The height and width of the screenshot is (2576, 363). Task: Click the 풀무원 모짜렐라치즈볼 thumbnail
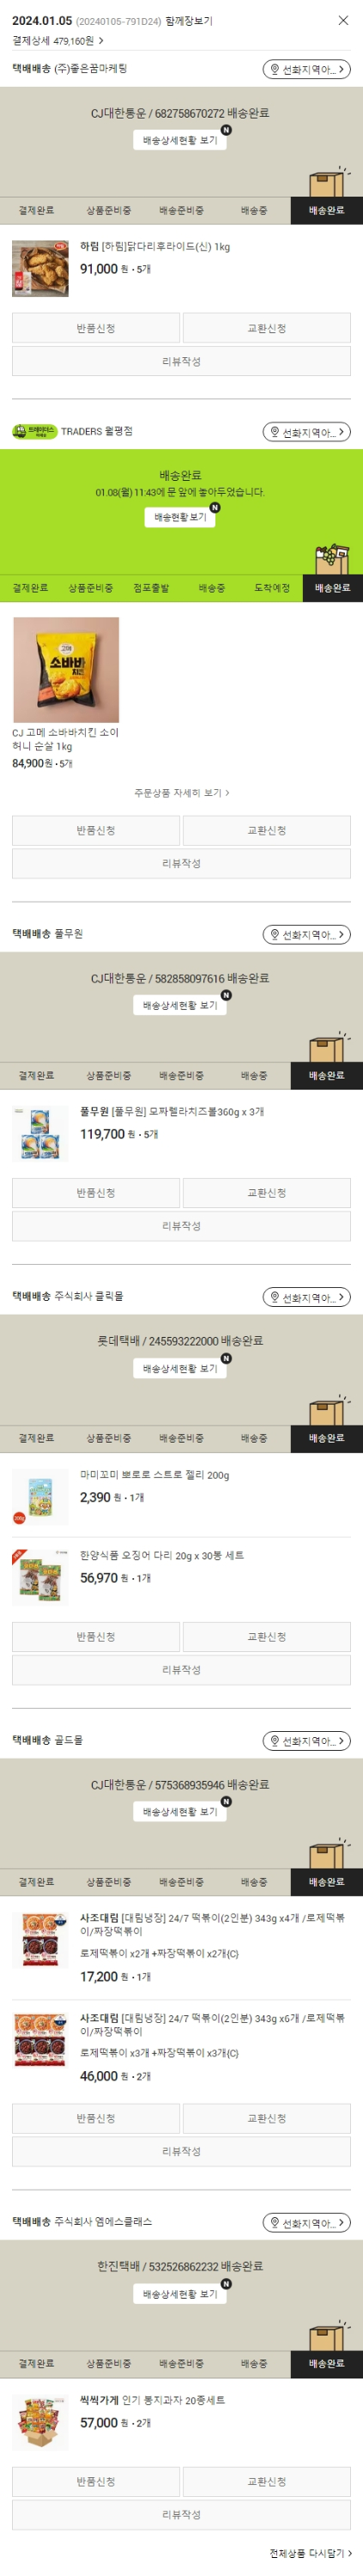(40, 1133)
